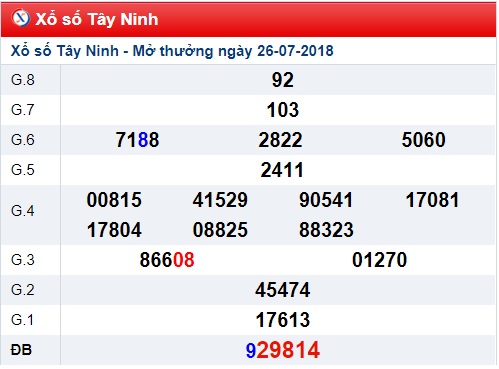
Task: Select the G.7 prize number 103
Action: tap(283, 110)
